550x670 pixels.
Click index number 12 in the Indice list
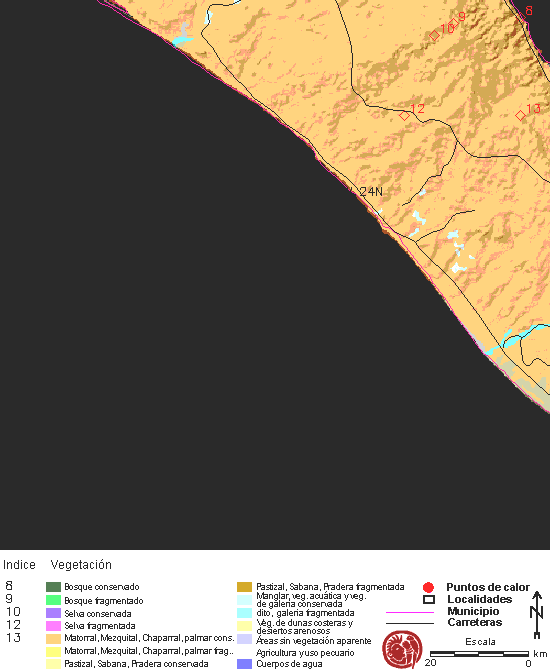pyautogui.click(x=13, y=625)
